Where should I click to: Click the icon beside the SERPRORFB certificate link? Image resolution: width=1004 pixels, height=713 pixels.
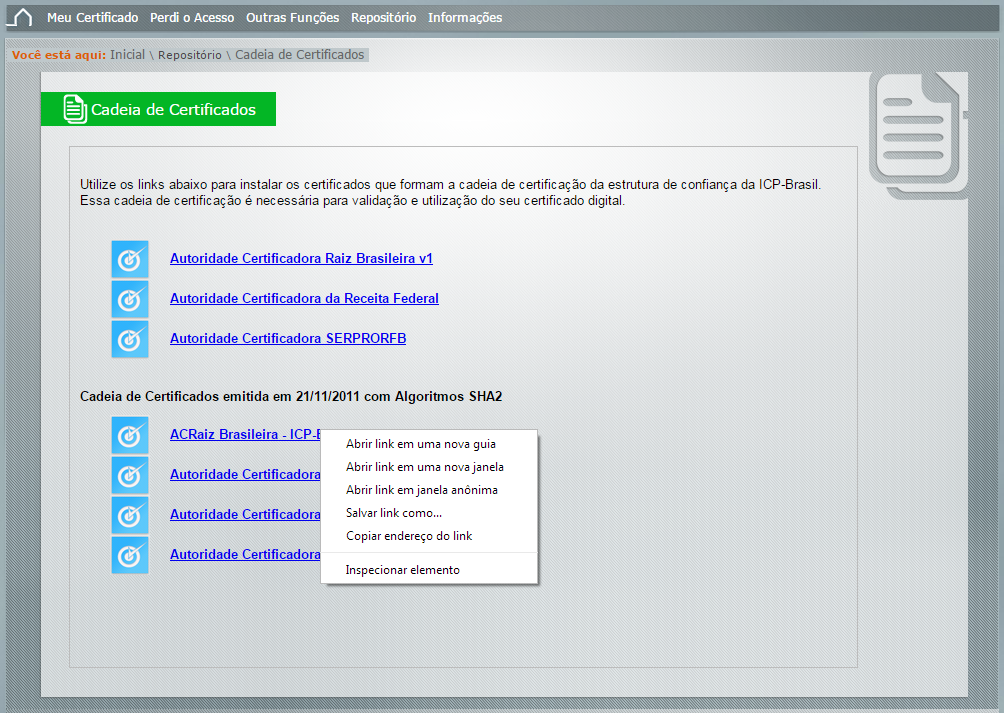click(x=129, y=339)
